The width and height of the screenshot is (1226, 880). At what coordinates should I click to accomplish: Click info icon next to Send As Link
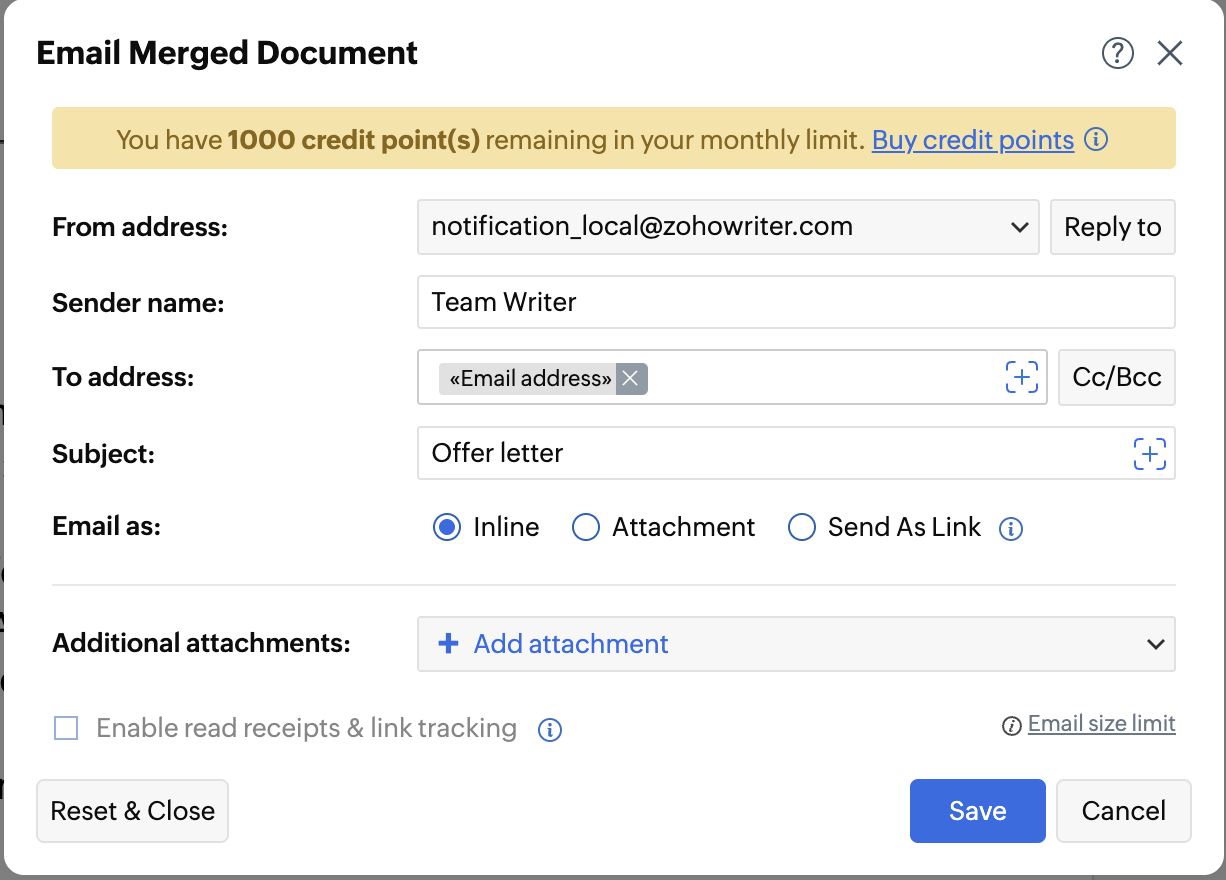point(1011,529)
